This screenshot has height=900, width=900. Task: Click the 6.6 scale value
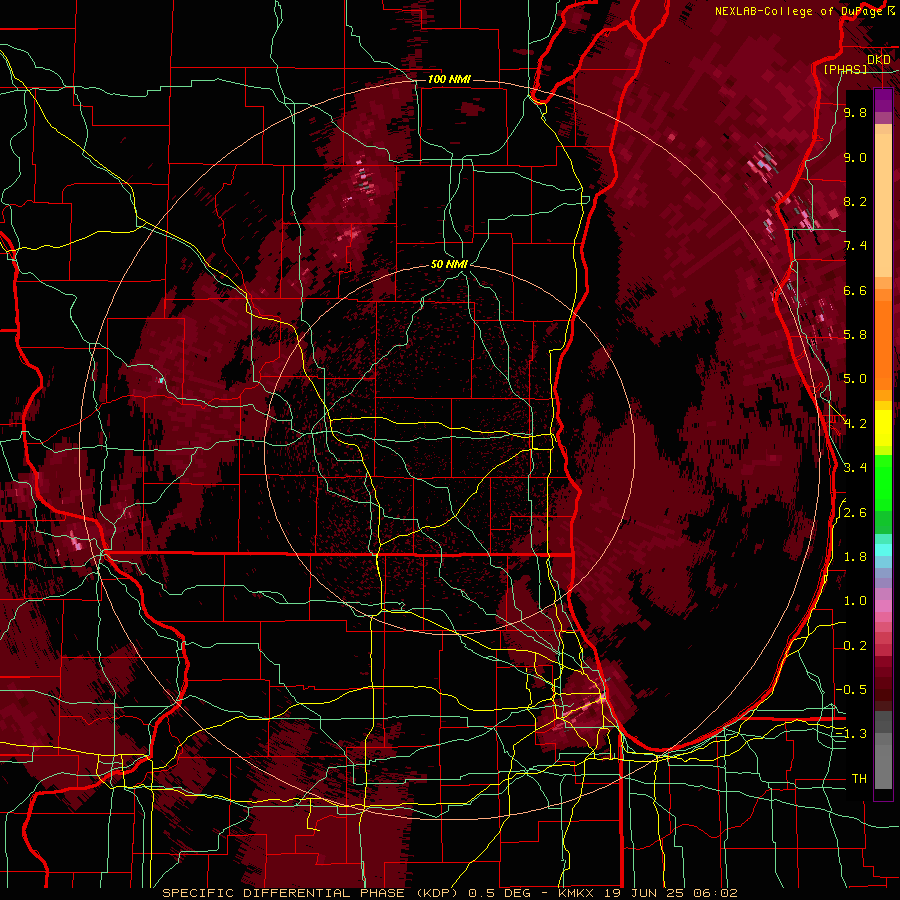tap(855, 290)
